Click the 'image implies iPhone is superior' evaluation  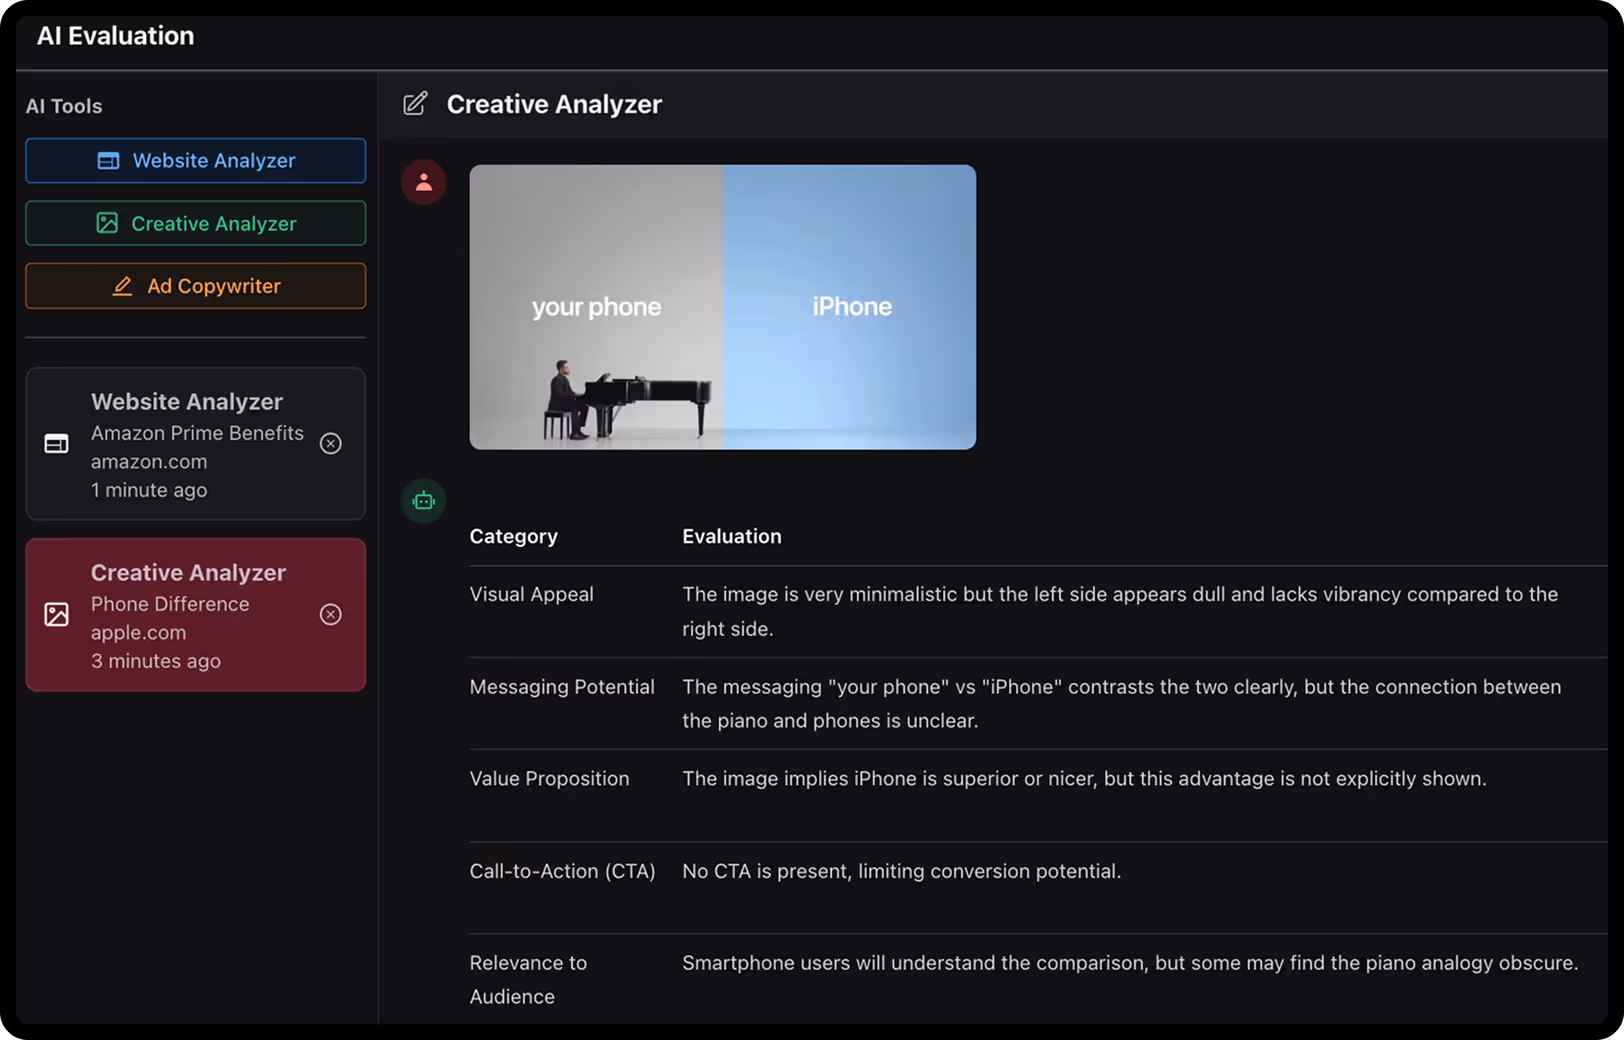[x=1085, y=779]
